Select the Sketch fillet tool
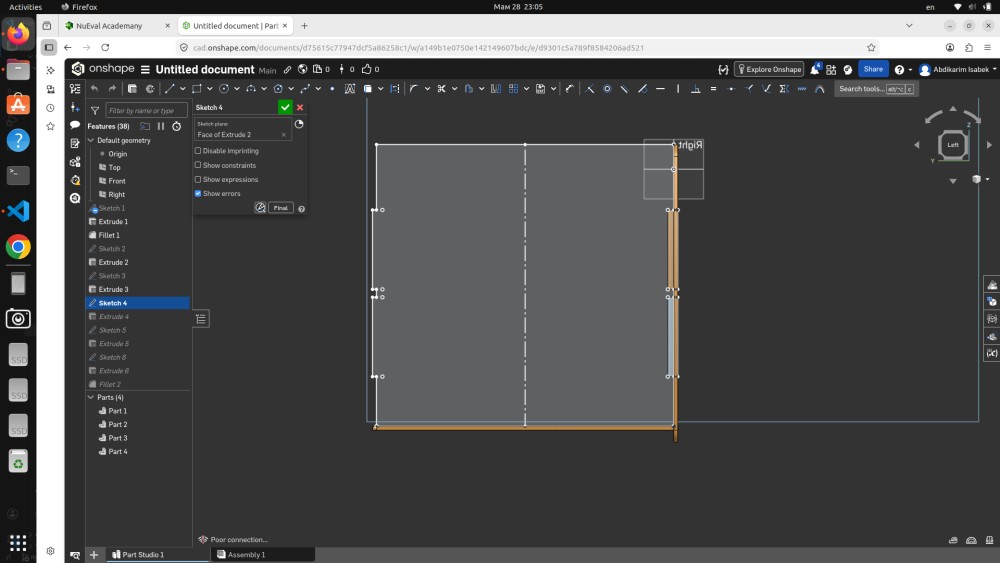Viewport: 1000px width, 563px height. tap(414, 89)
